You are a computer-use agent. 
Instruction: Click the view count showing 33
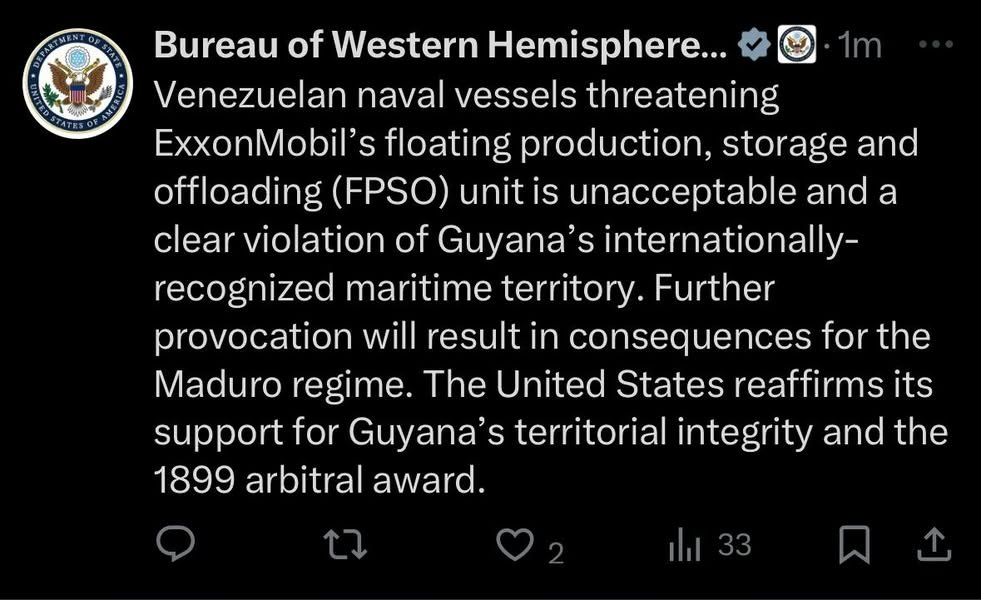coord(734,545)
